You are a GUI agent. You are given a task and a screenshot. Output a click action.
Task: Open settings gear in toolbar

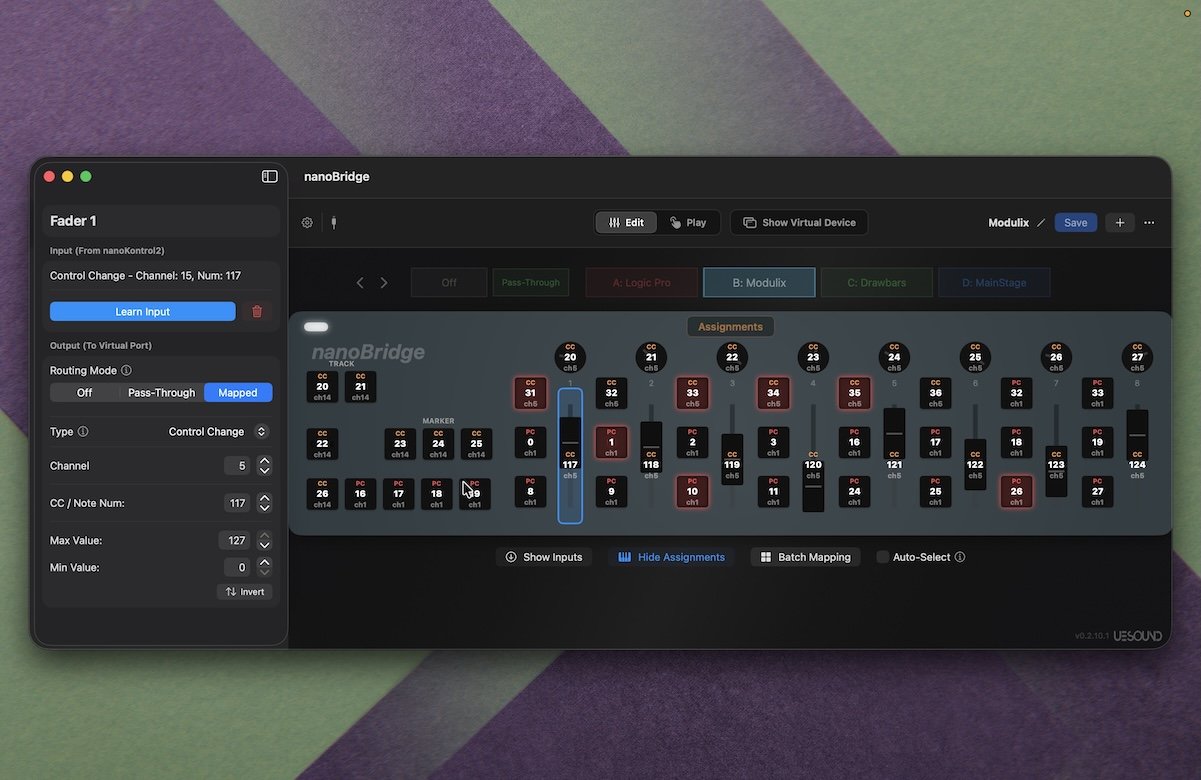point(307,223)
